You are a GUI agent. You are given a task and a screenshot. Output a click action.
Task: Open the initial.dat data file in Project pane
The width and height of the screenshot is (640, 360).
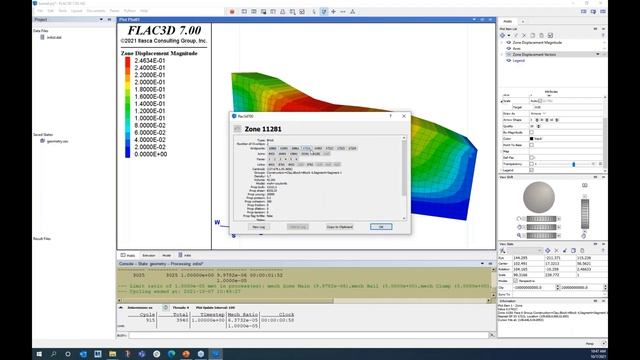[x=51, y=37]
